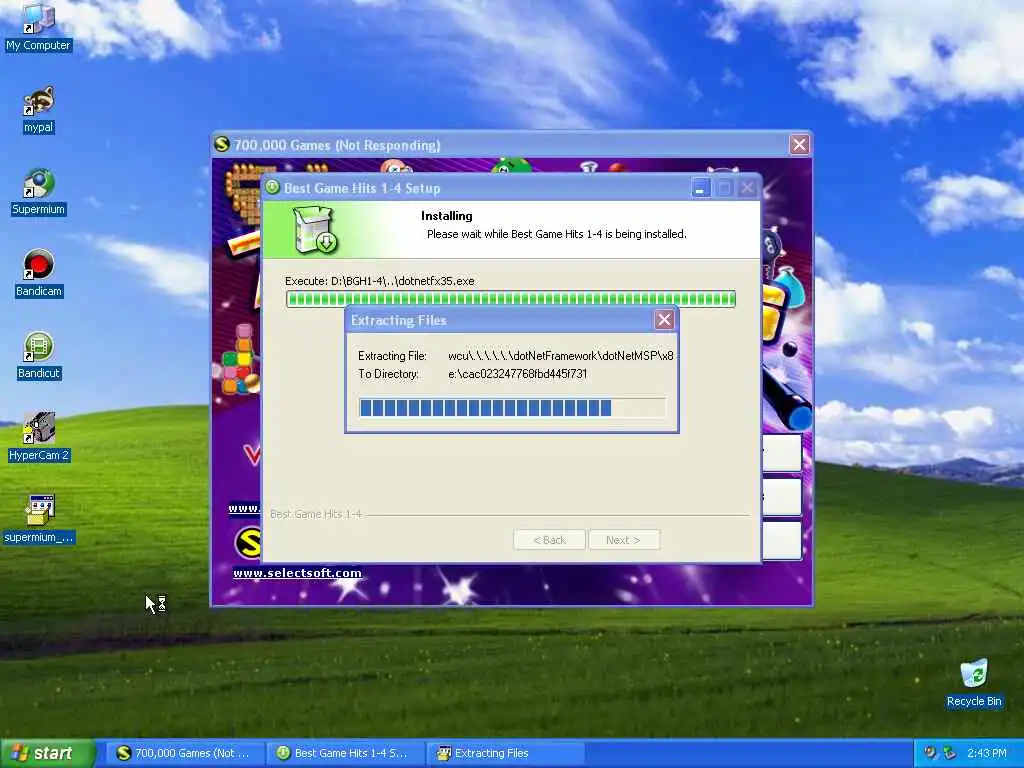Select the Bandicut desktop icon

point(39,356)
